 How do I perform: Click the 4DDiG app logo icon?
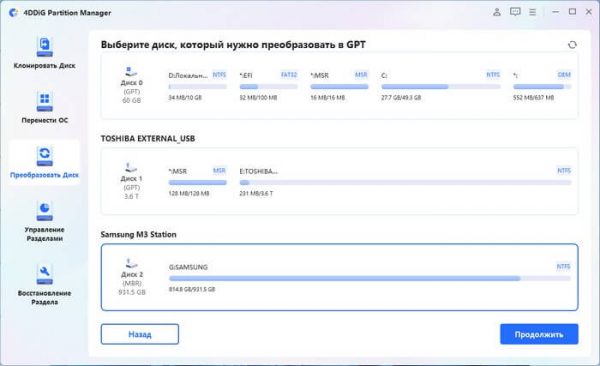[x=14, y=13]
